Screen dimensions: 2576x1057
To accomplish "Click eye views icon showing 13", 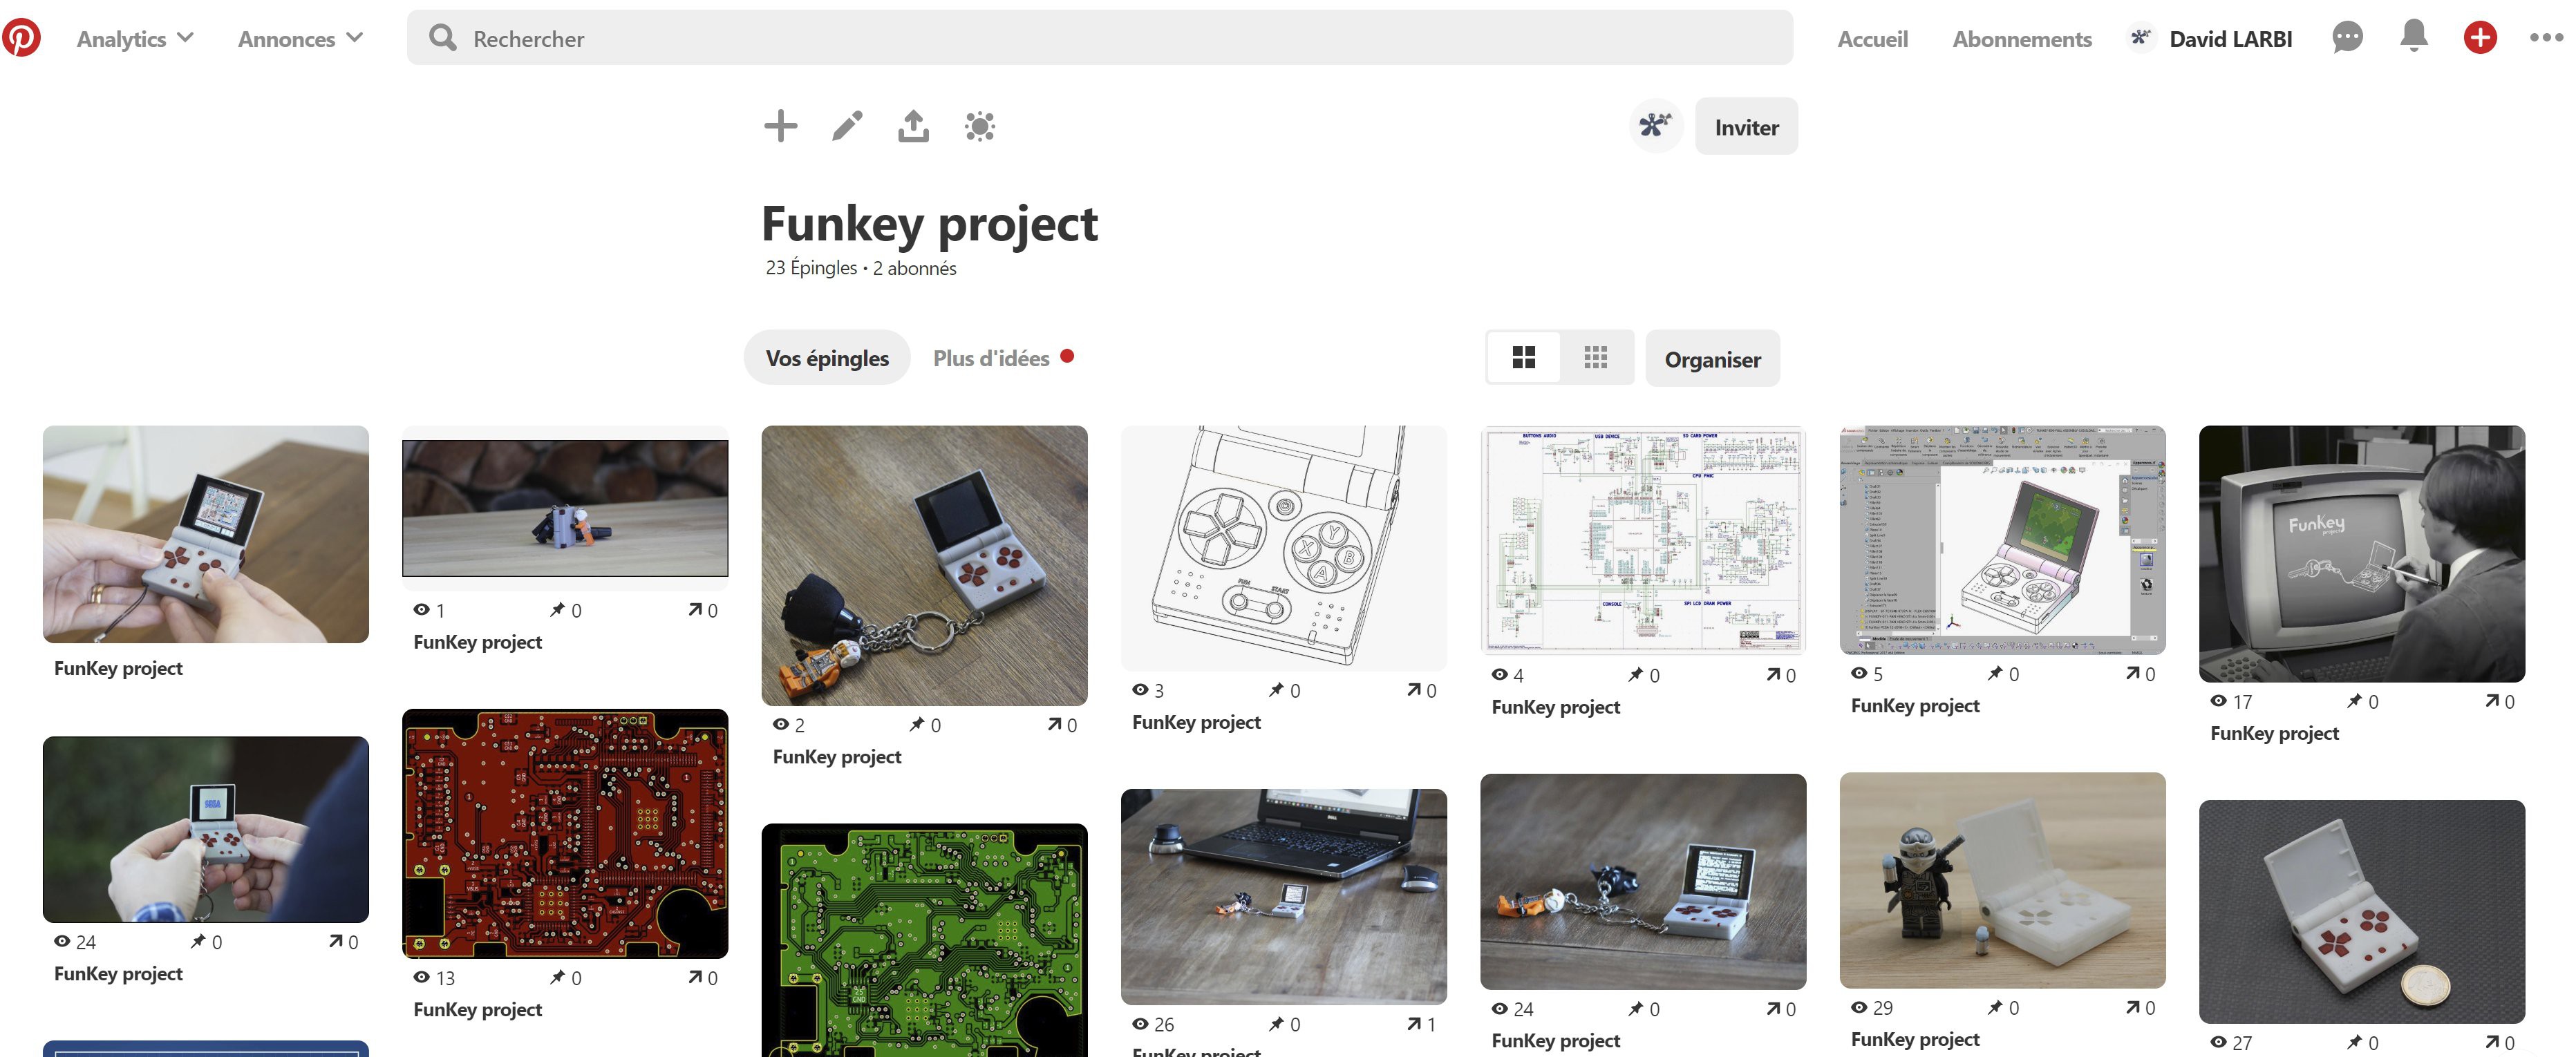I will point(421,977).
